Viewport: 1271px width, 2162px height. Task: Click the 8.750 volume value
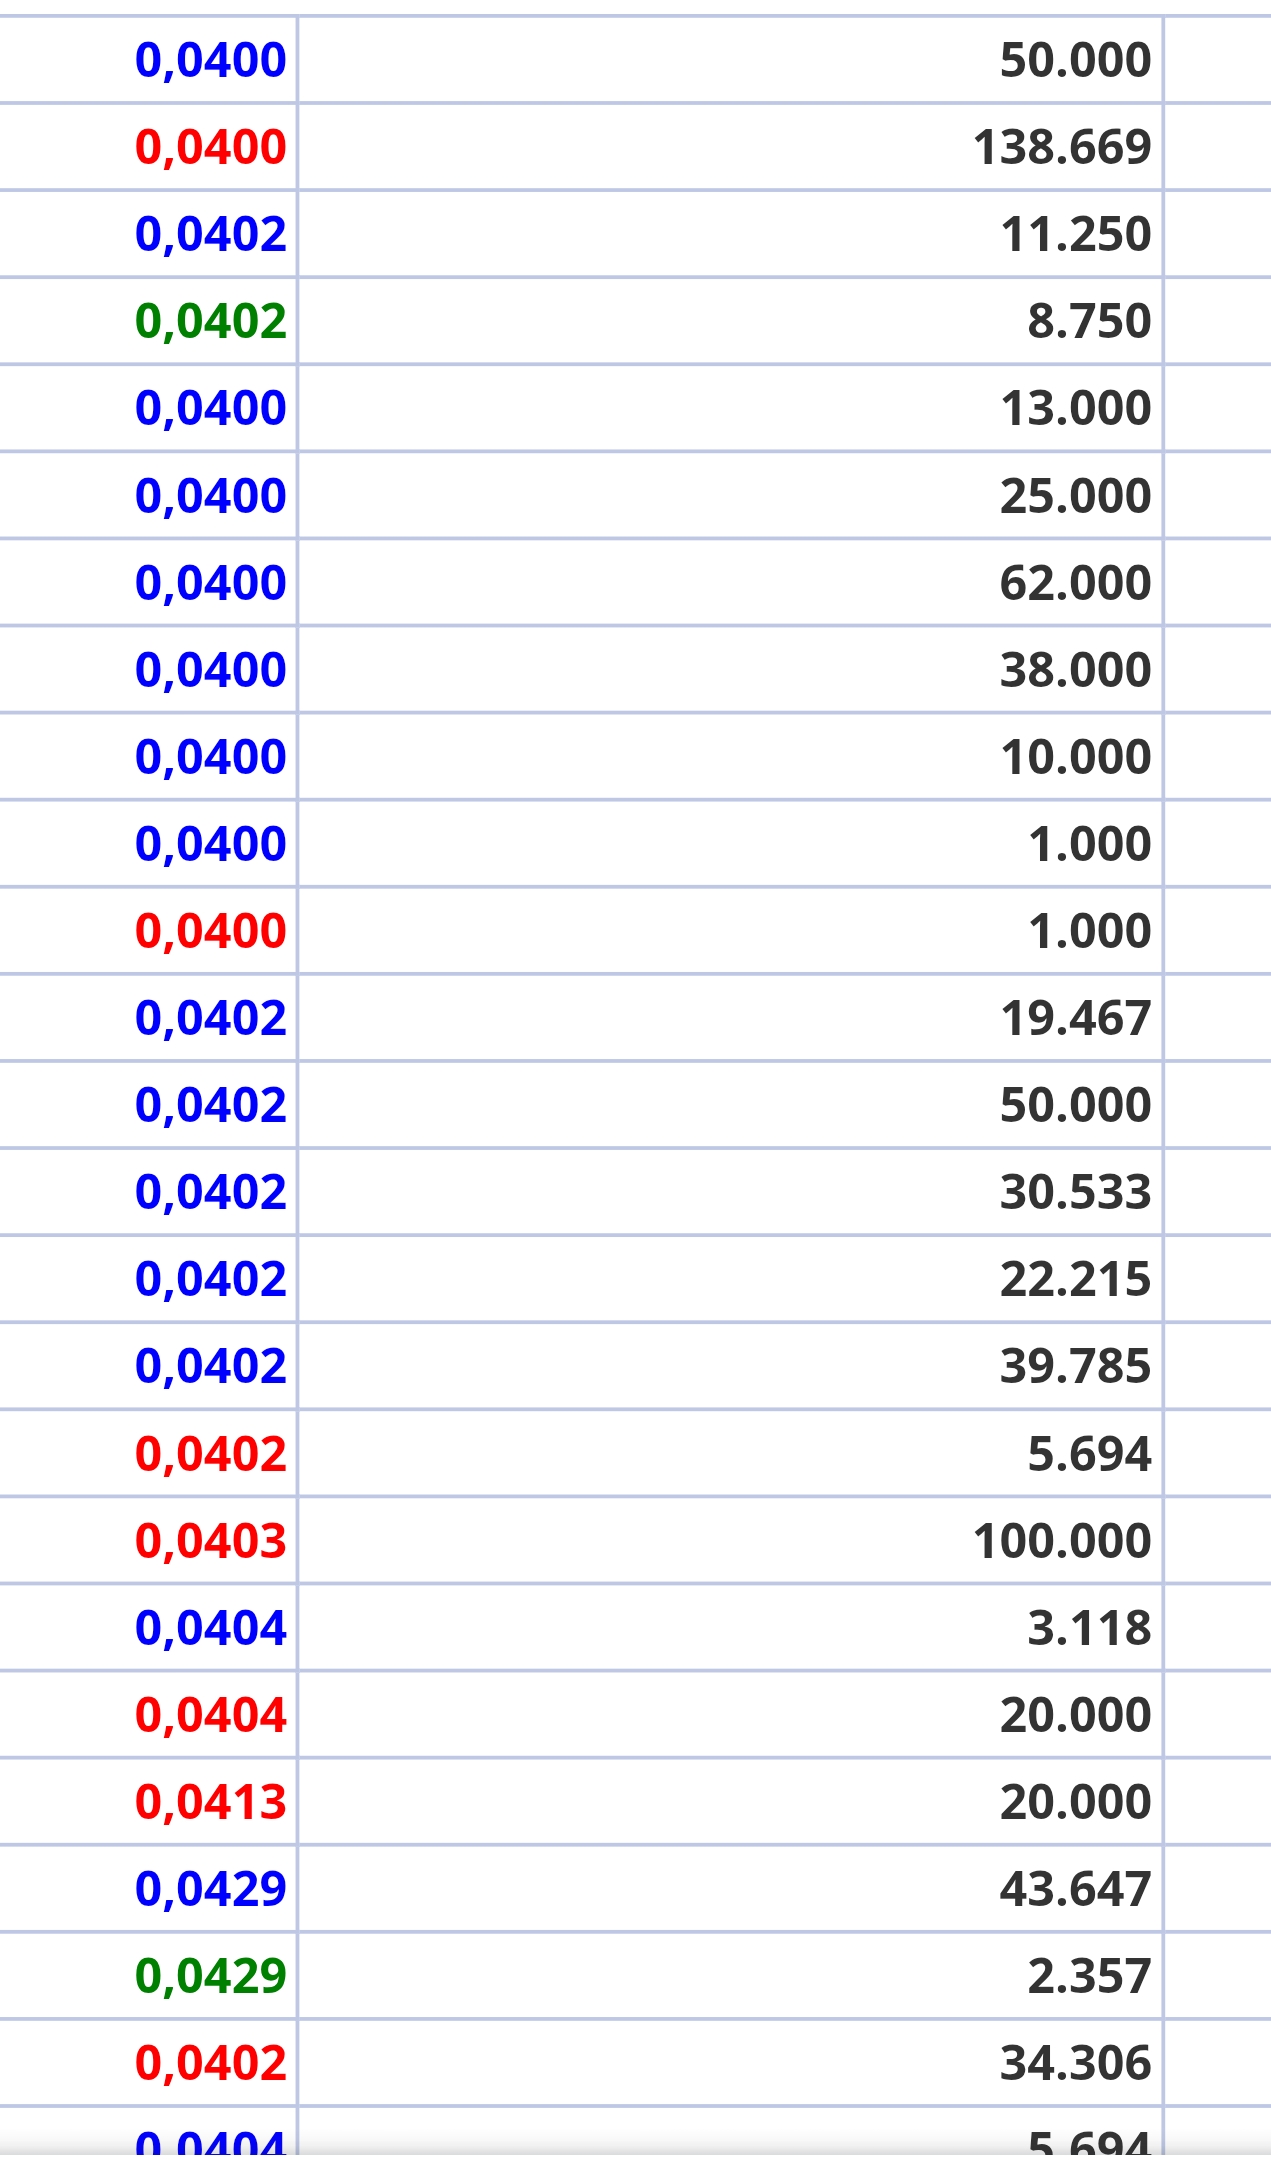pos(1089,321)
